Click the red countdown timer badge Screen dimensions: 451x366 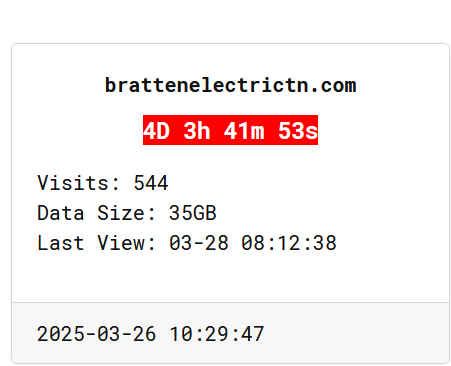coord(230,130)
